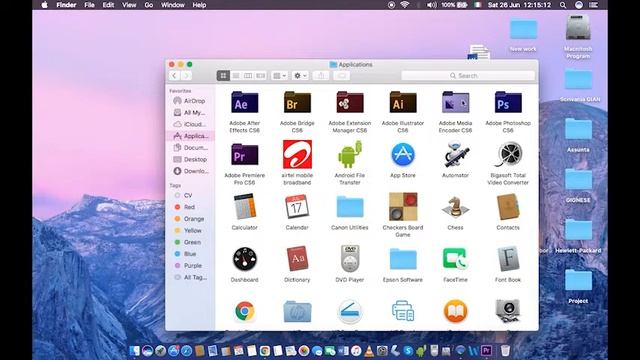640x360 pixels.
Task: Select Adobe Extension Manager CS6 folder
Action: [x=350, y=102]
